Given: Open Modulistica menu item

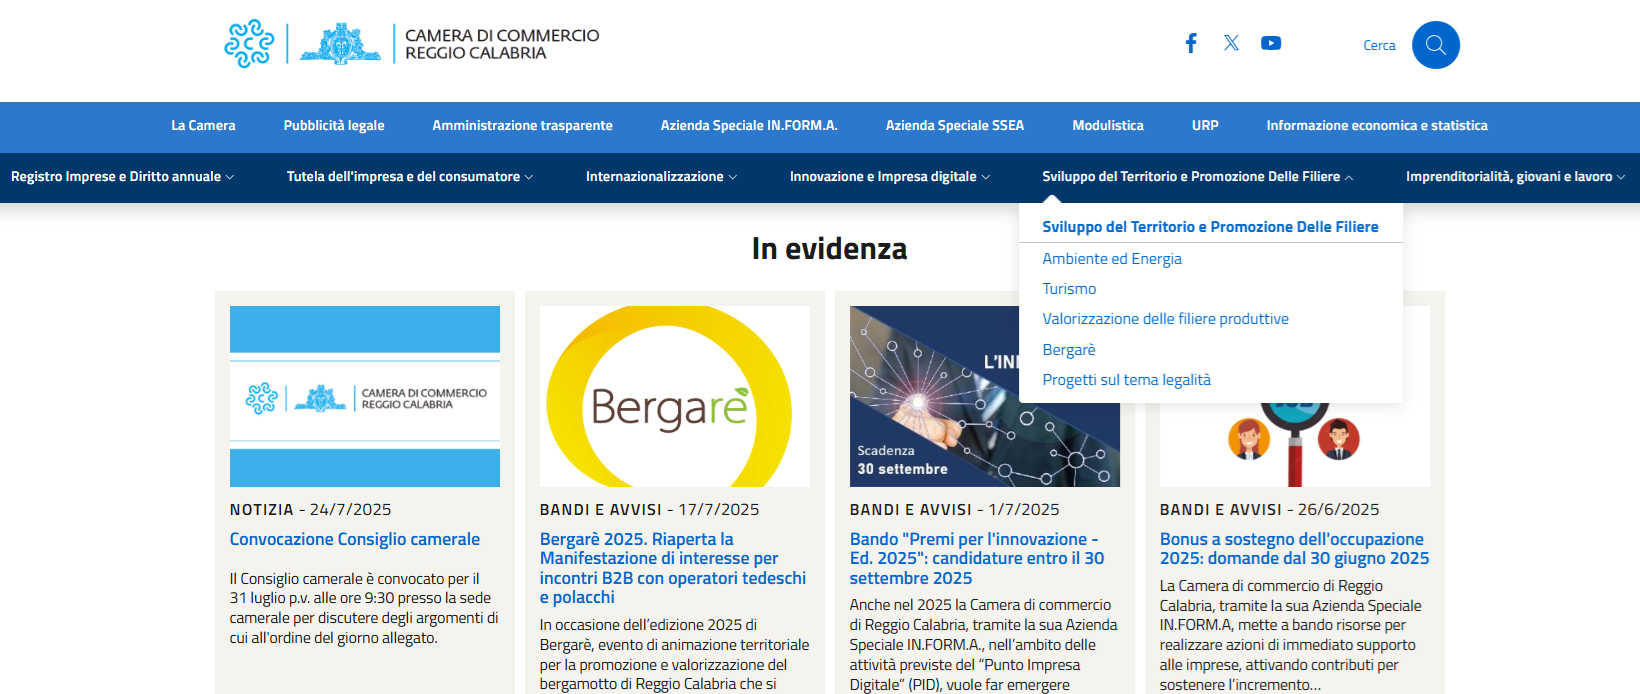Looking at the screenshot, I should [1108, 126].
